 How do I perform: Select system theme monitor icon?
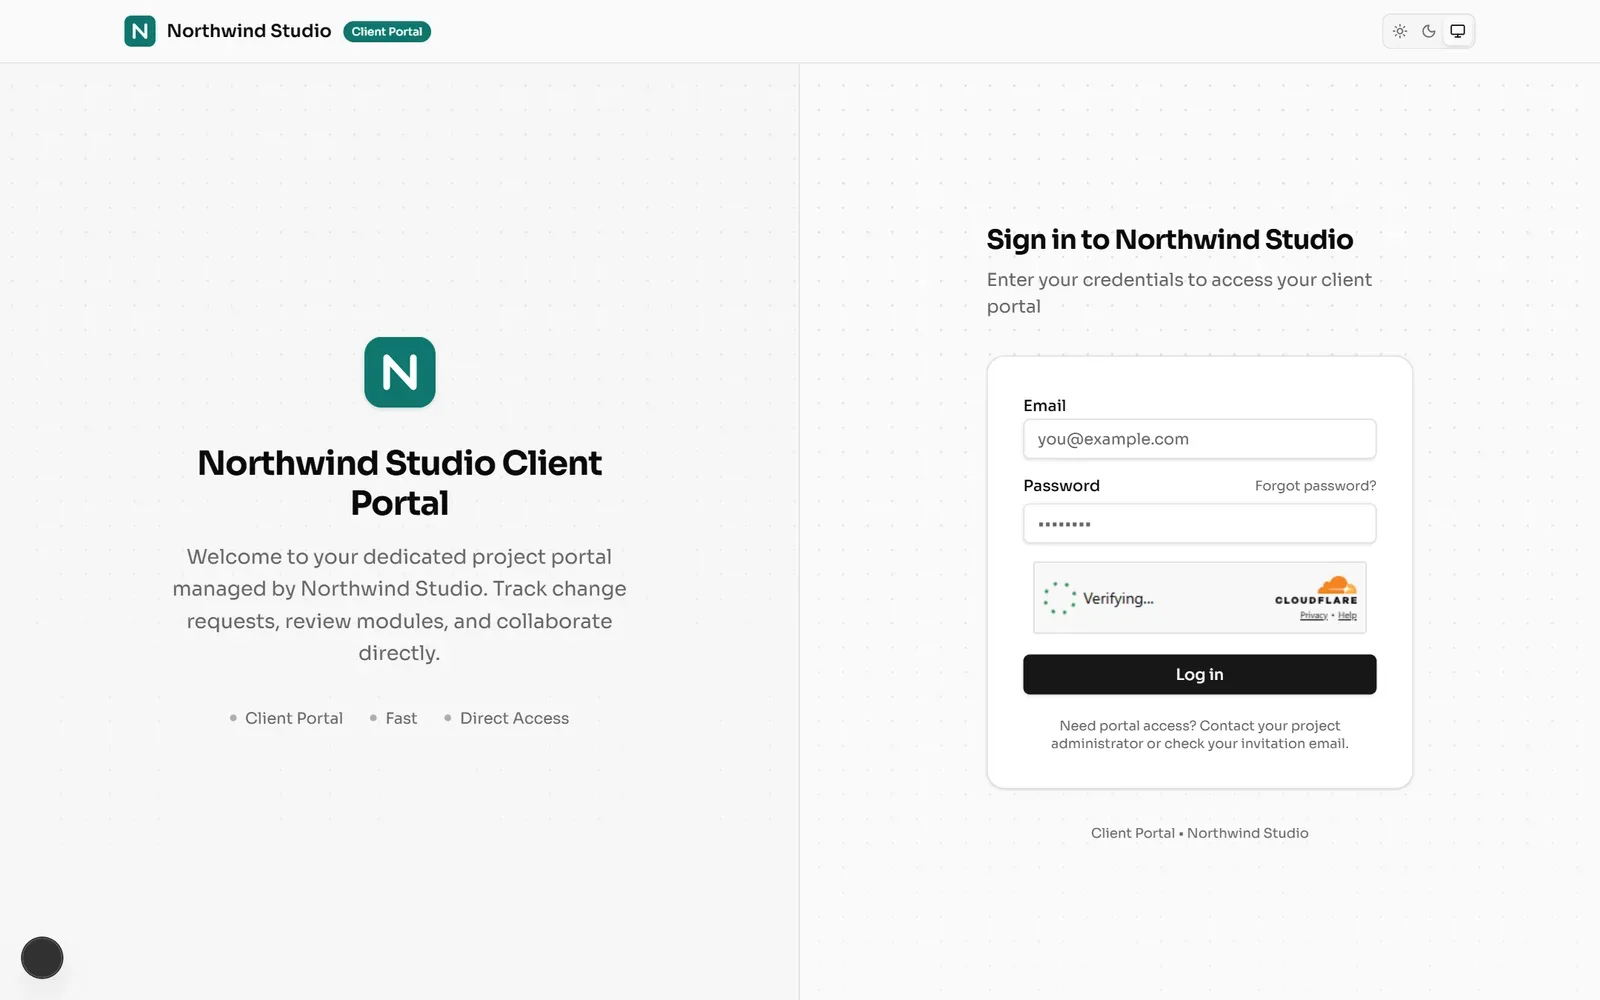(1458, 31)
